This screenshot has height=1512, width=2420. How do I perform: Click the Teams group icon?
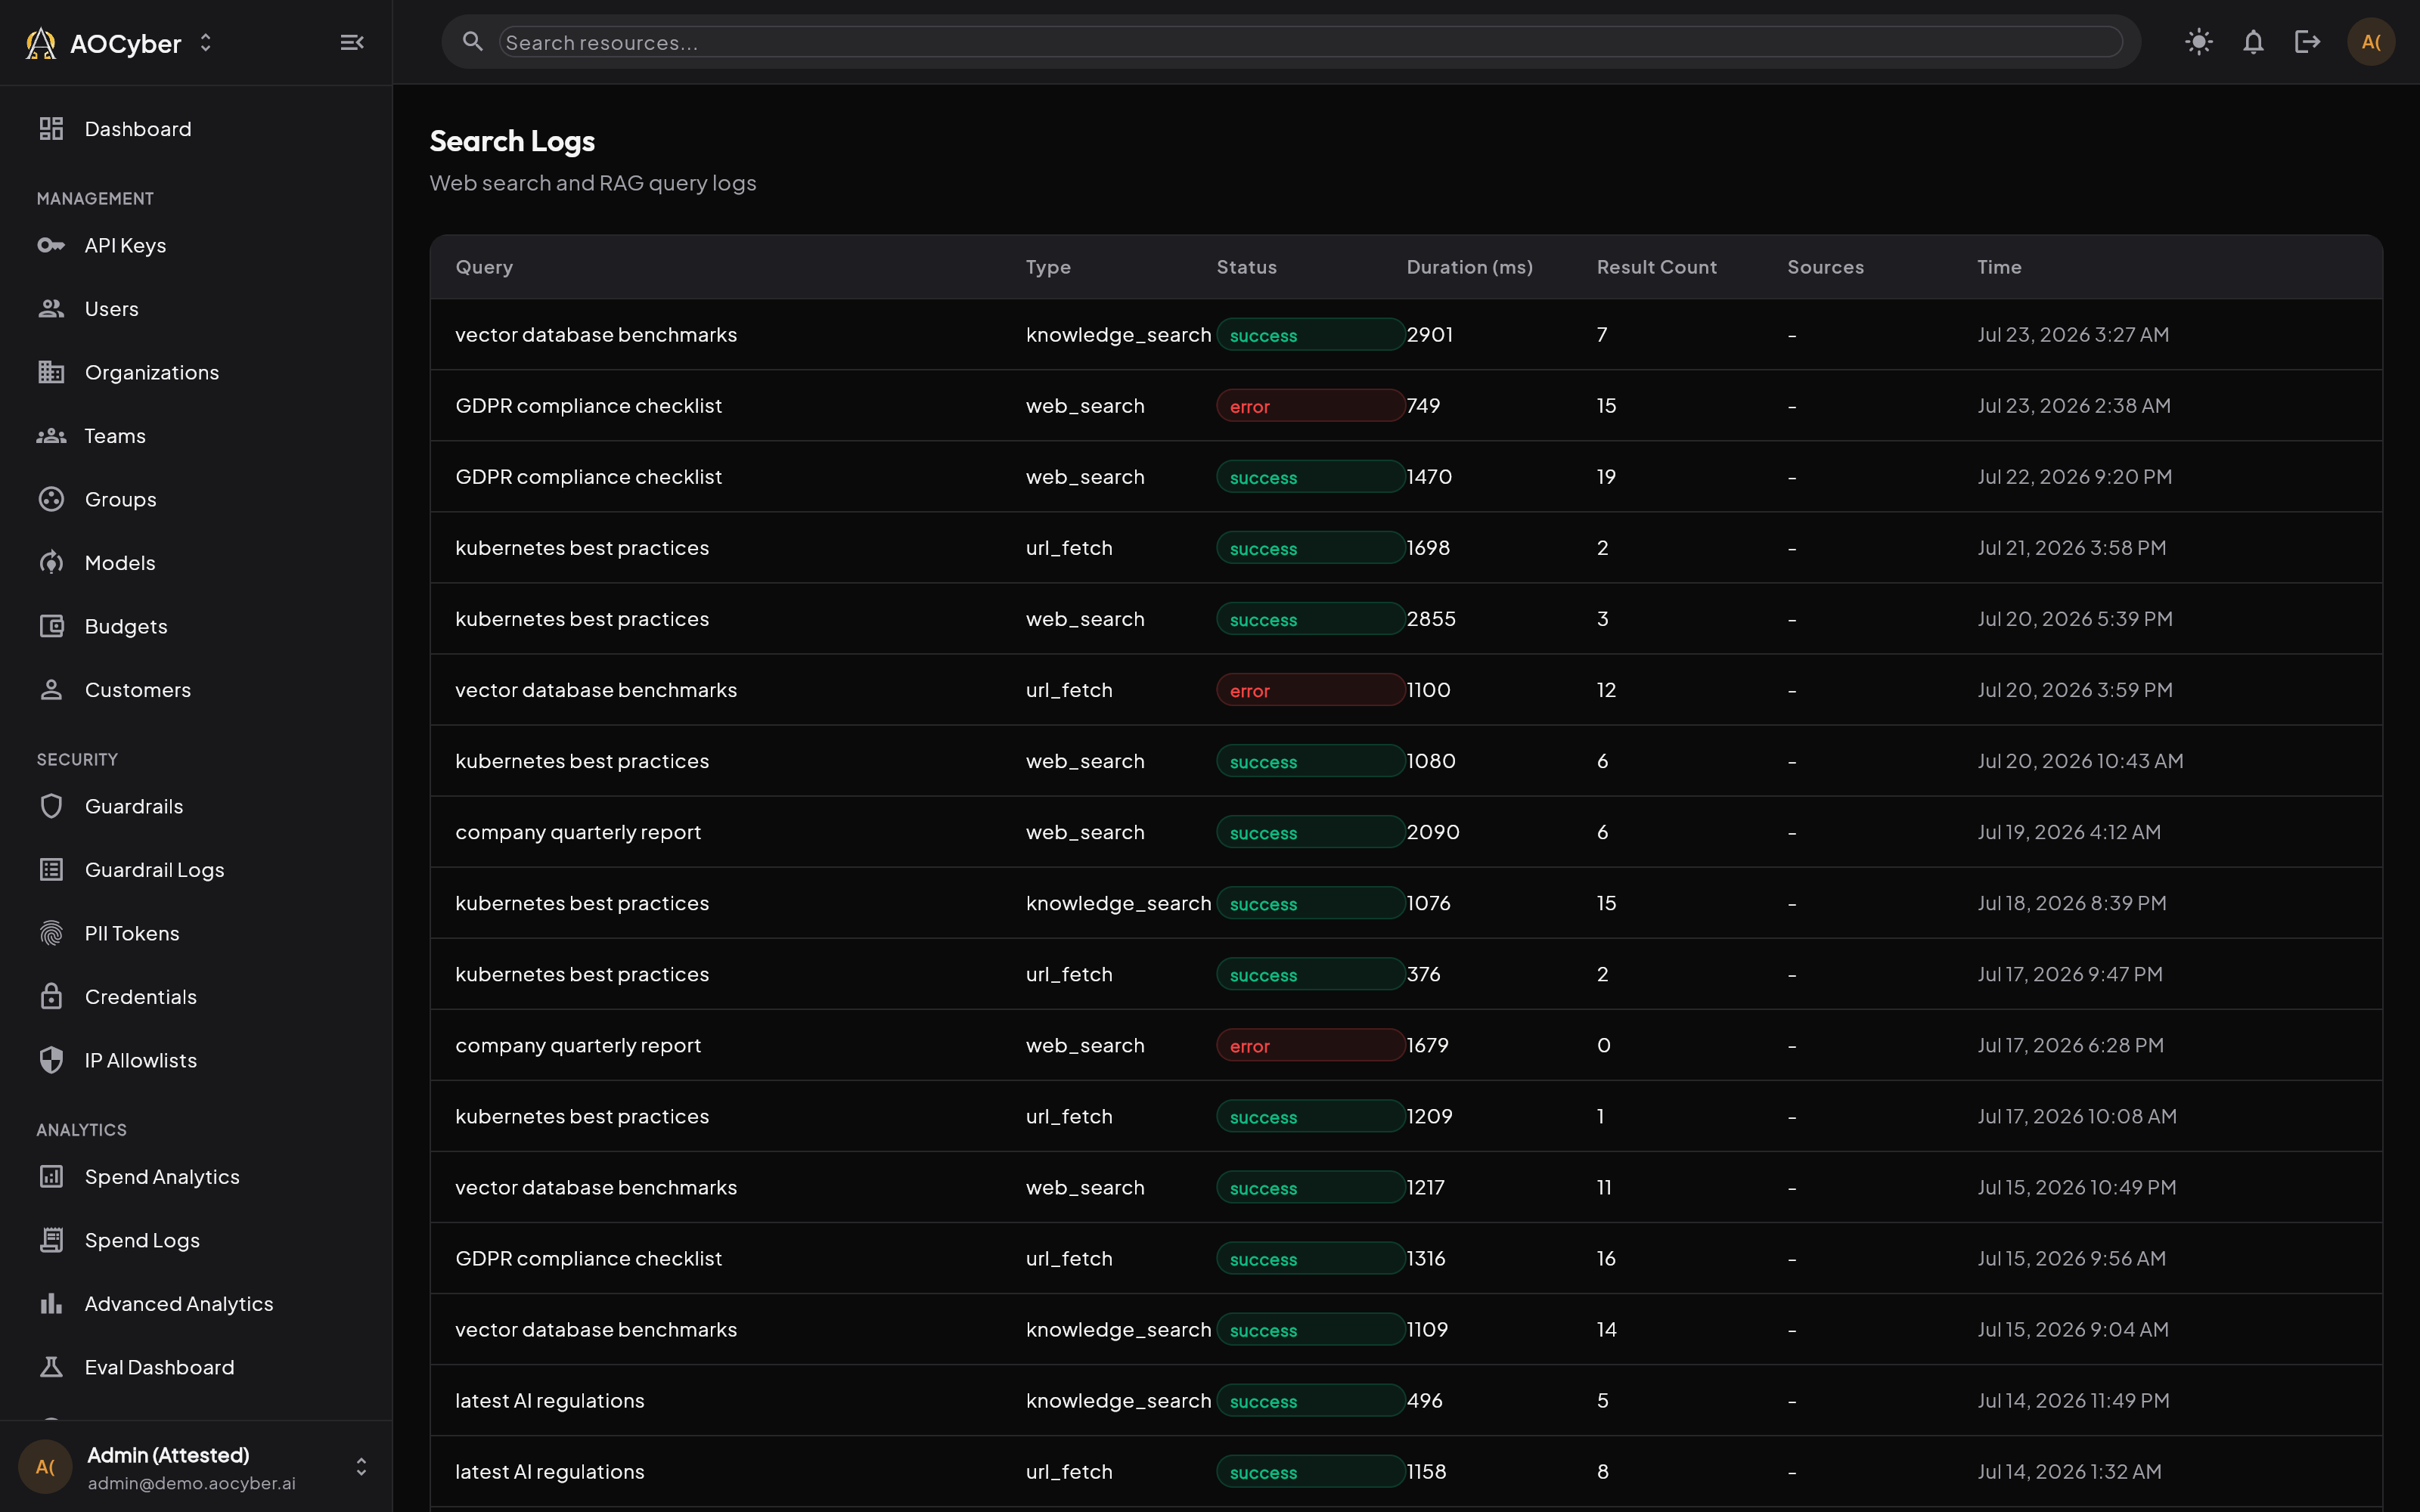[51, 436]
